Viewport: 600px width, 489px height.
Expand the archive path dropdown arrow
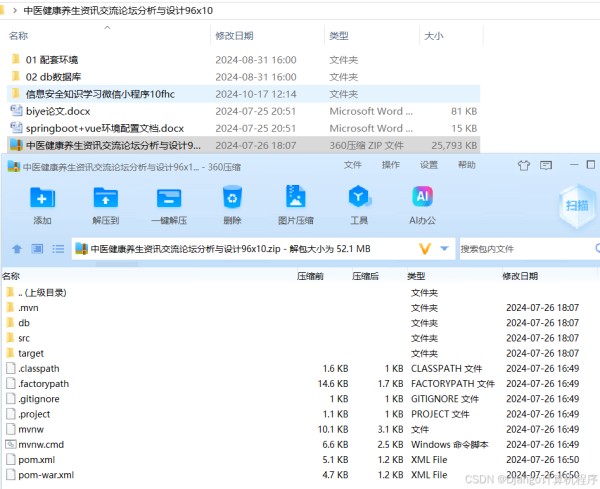click(444, 249)
